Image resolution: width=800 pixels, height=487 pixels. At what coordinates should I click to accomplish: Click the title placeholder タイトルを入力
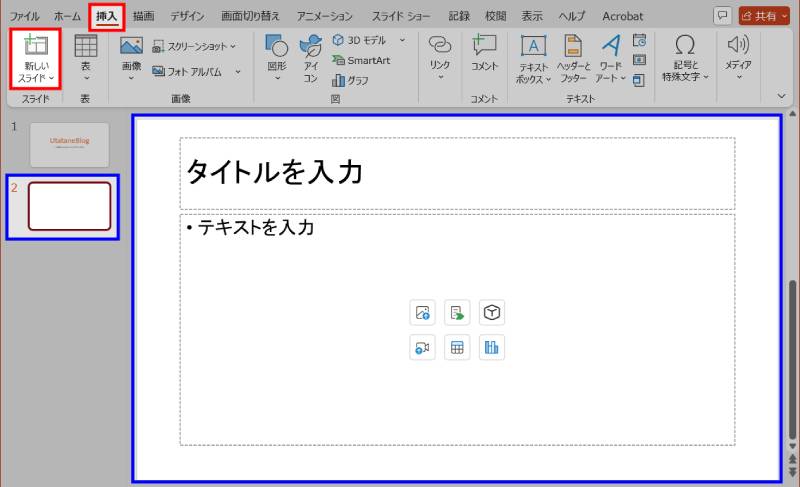[457, 173]
